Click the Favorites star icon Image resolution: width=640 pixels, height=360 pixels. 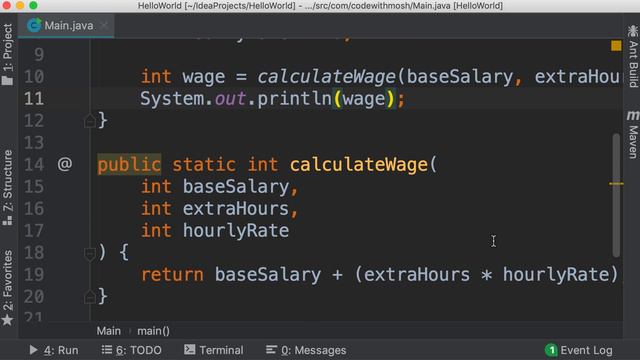coord(7,320)
